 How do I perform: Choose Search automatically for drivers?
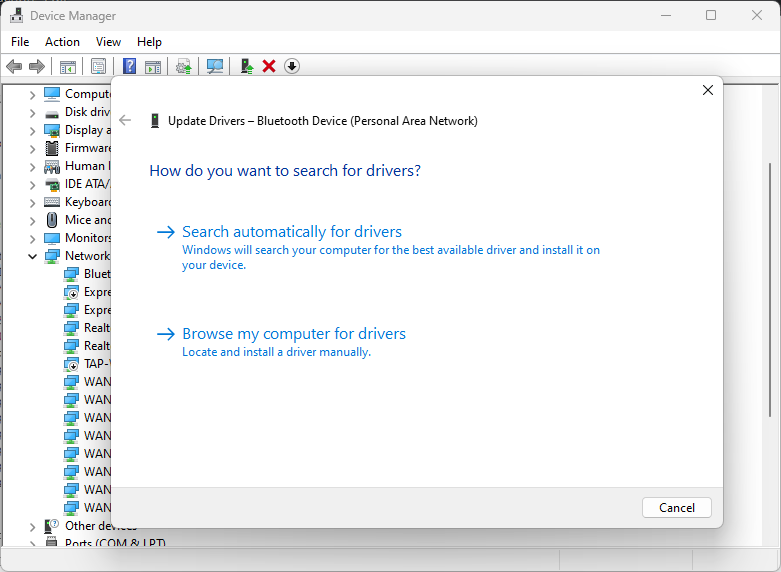[x=291, y=232]
